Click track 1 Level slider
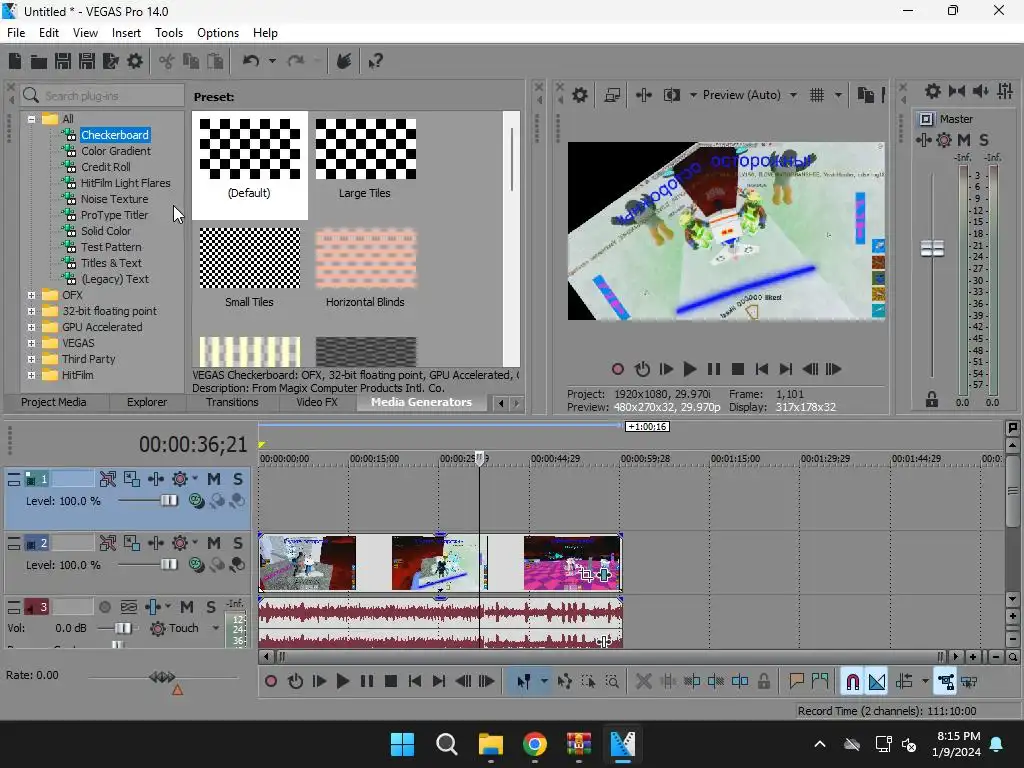This screenshot has height=768, width=1024. click(168, 501)
